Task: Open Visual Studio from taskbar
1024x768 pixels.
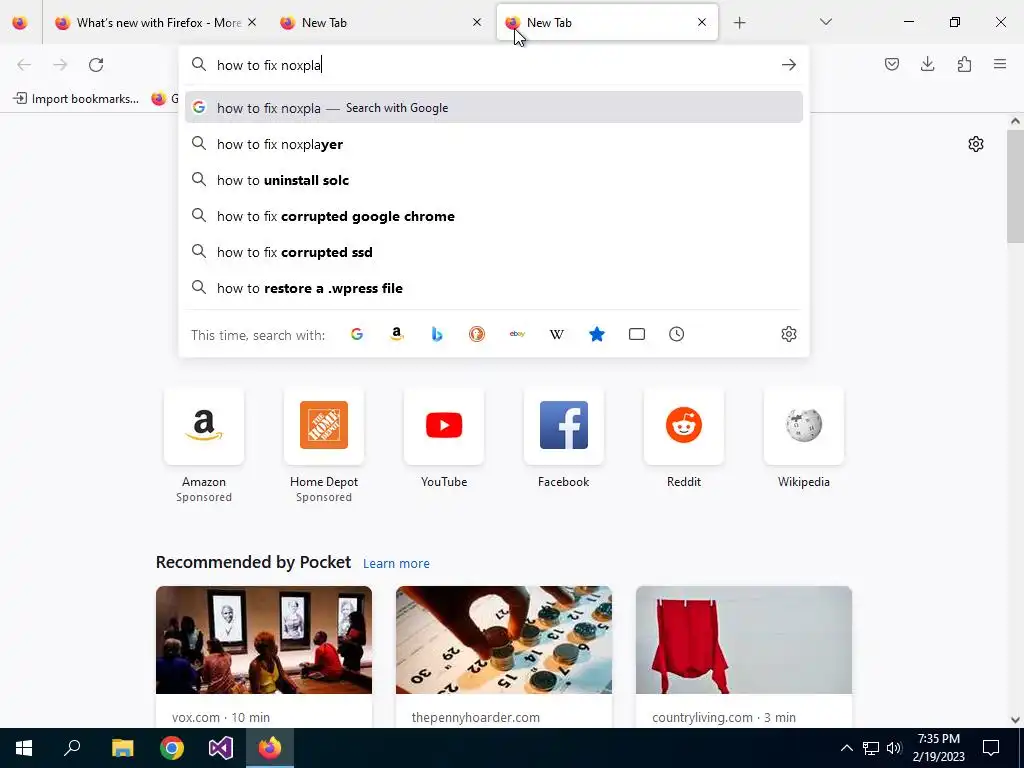Action: coord(221,748)
